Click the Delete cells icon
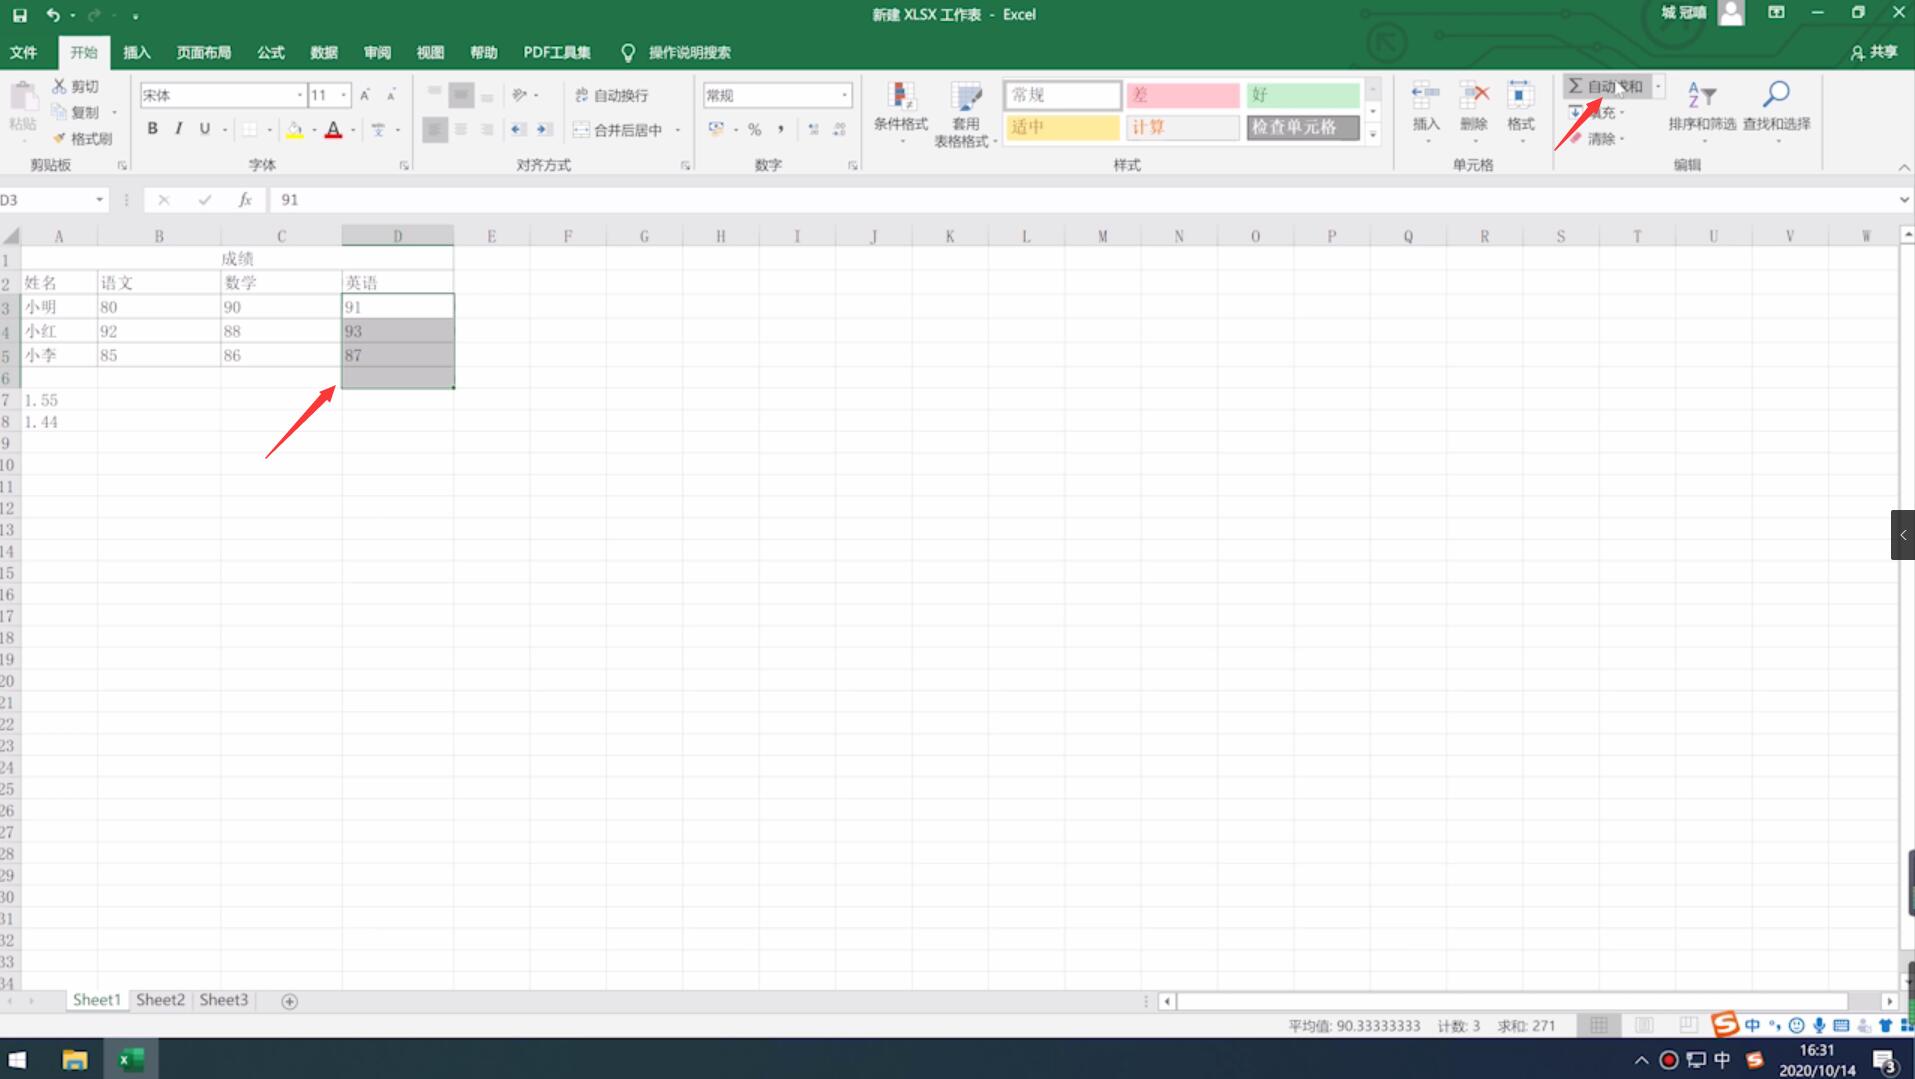The height and width of the screenshot is (1079, 1915). pyautogui.click(x=1473, y=96)
